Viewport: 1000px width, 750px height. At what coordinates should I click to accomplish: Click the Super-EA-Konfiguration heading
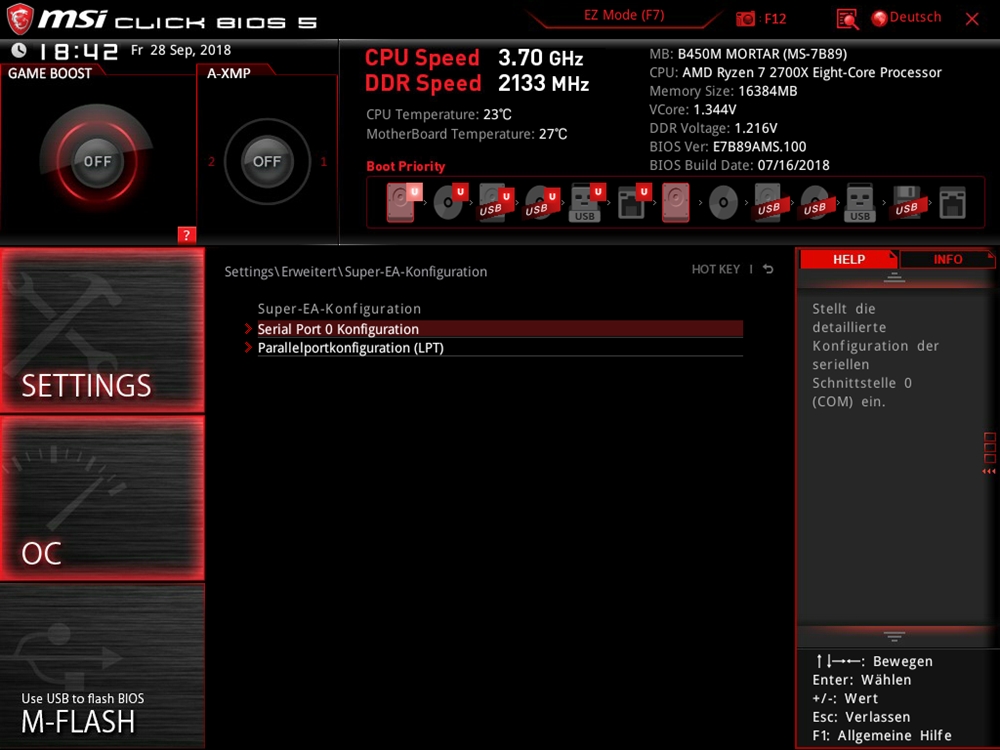click(339, 309)
